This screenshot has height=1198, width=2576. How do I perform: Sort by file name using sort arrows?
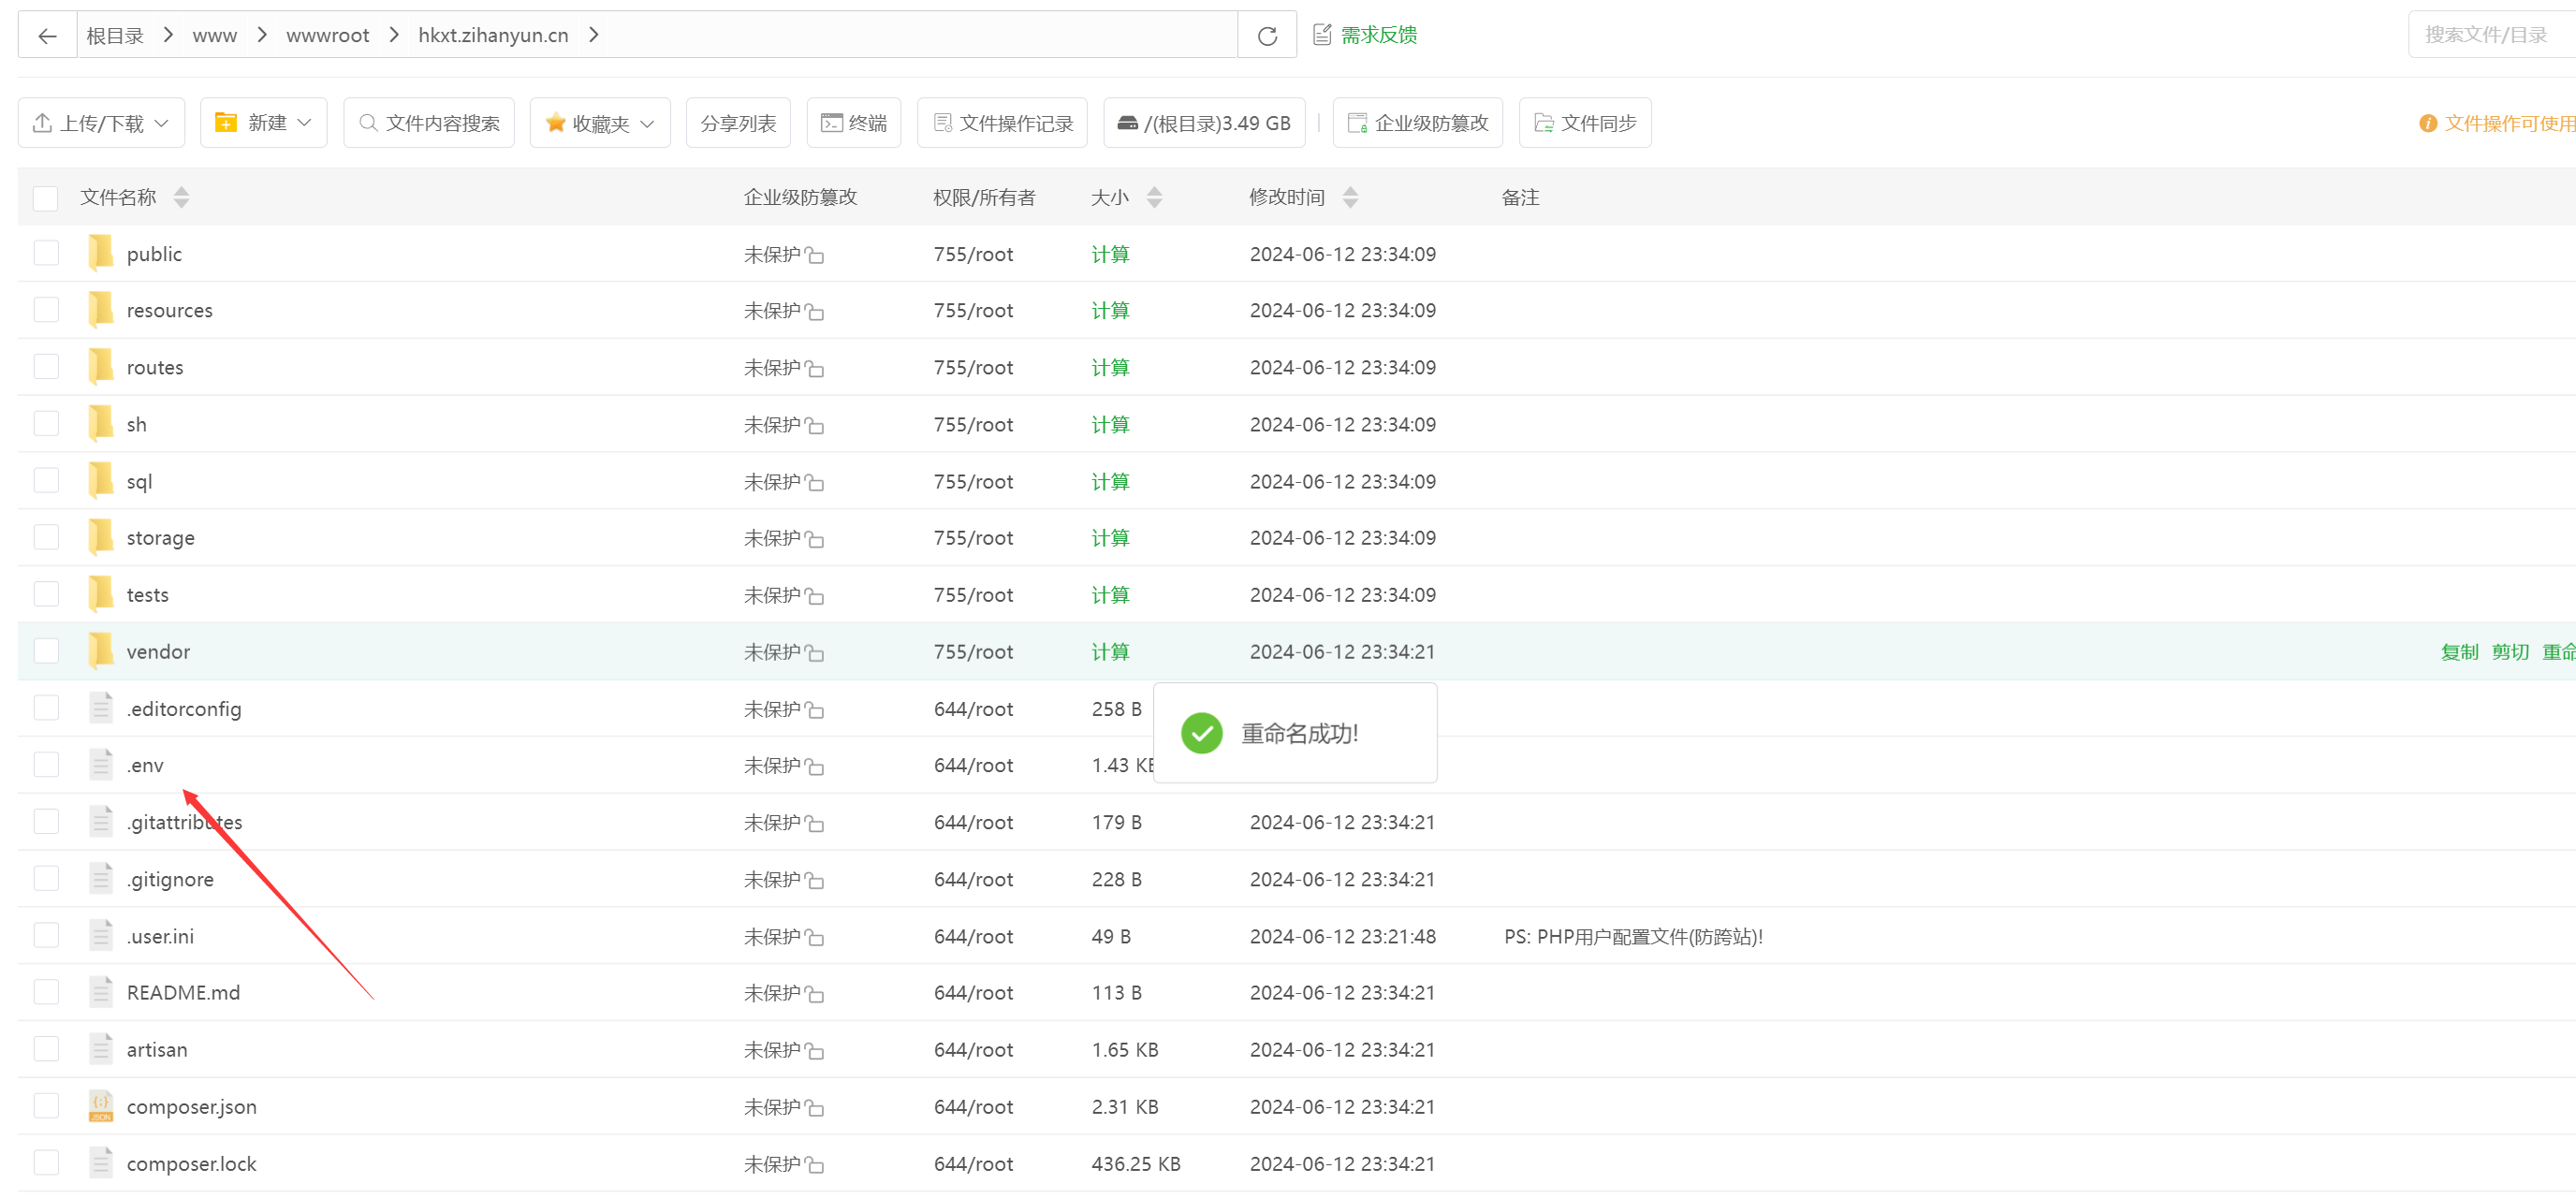181,197
